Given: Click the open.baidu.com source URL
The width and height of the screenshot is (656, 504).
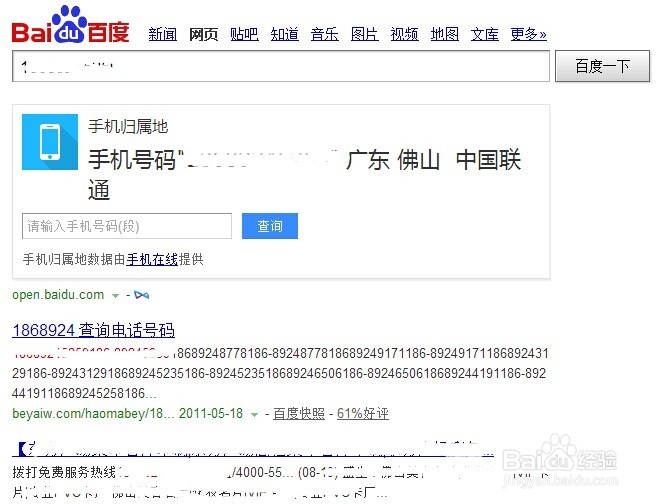Looking at the screenshot, I should click(58, 295).
